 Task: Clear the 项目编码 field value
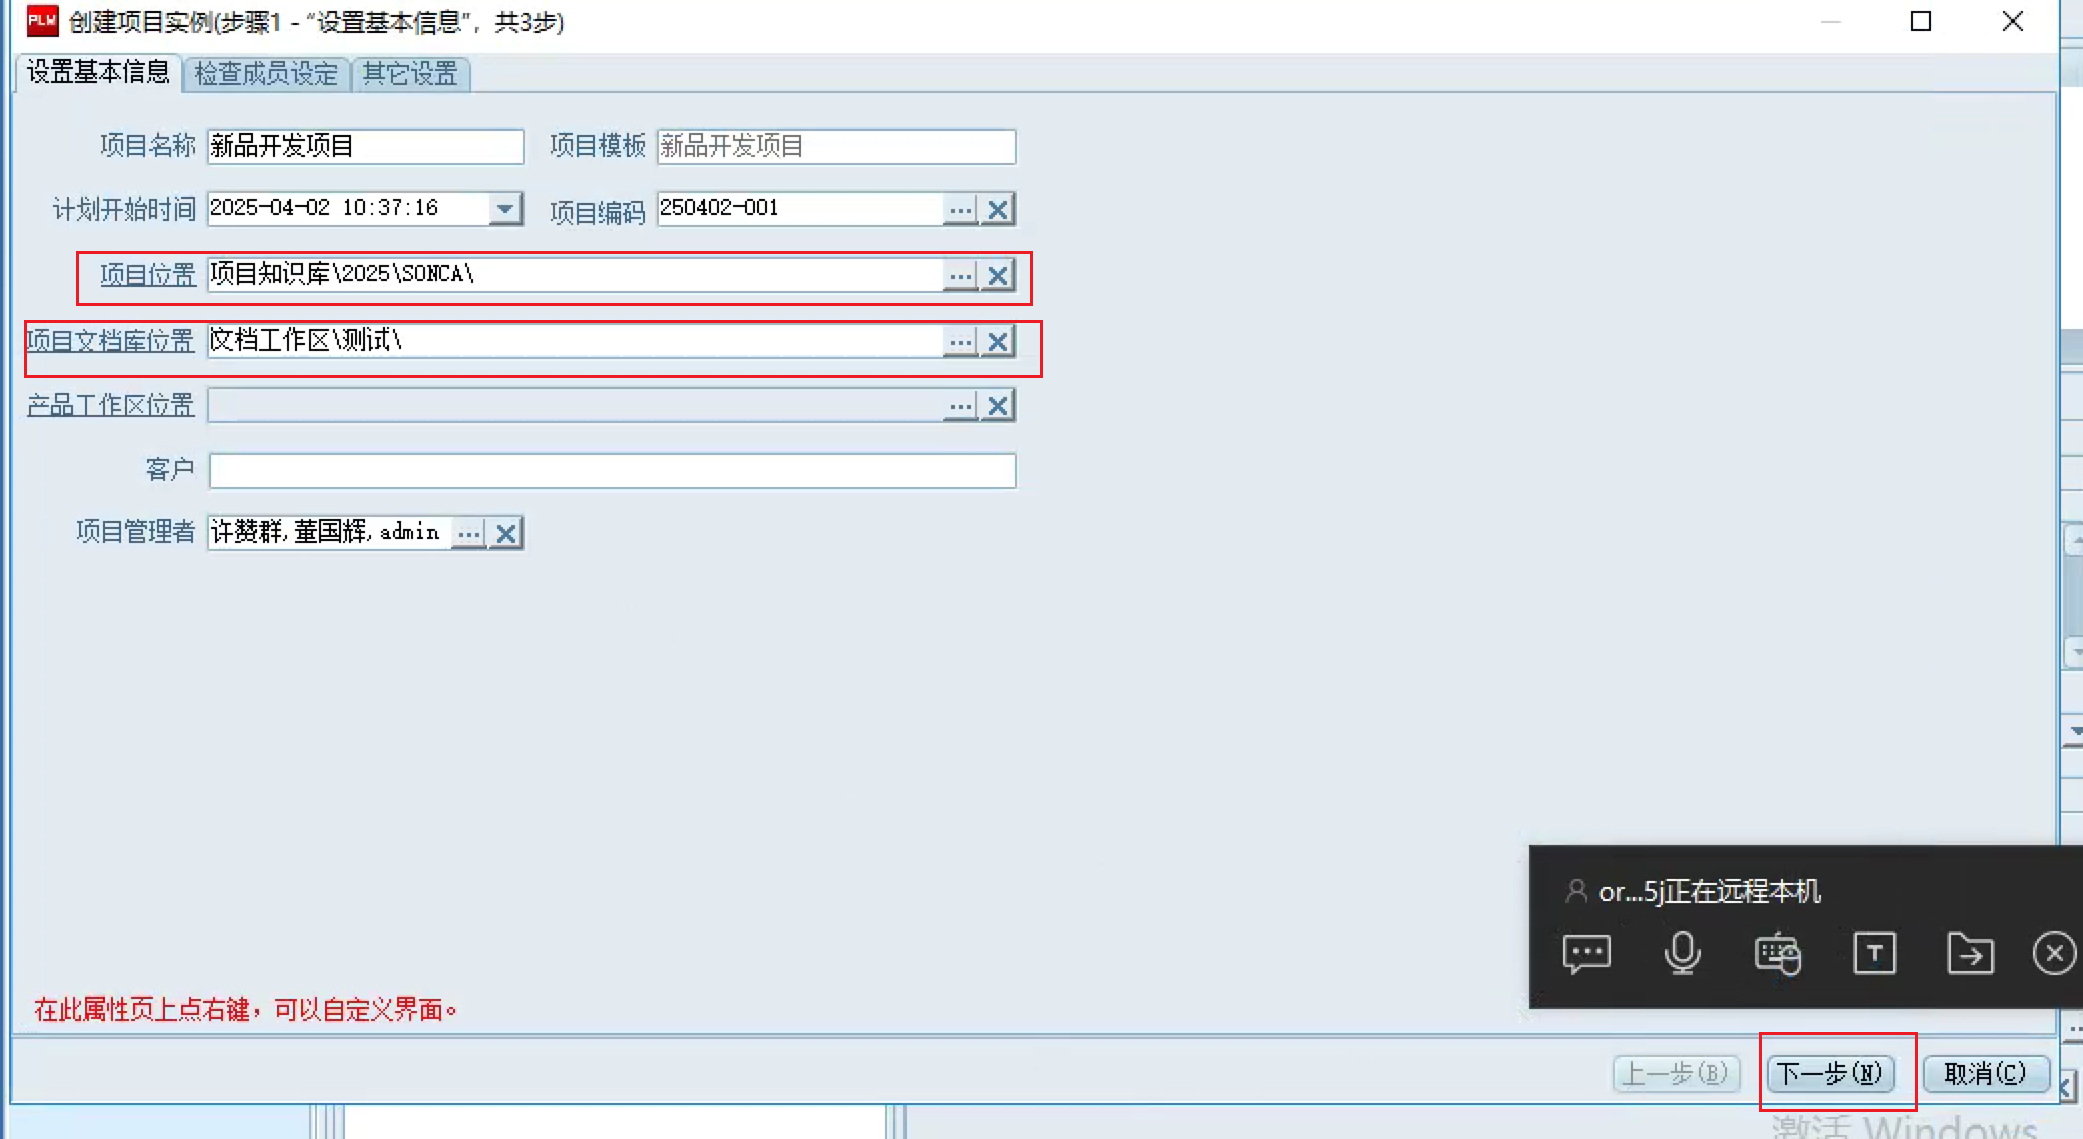click(x=998, y=209)
